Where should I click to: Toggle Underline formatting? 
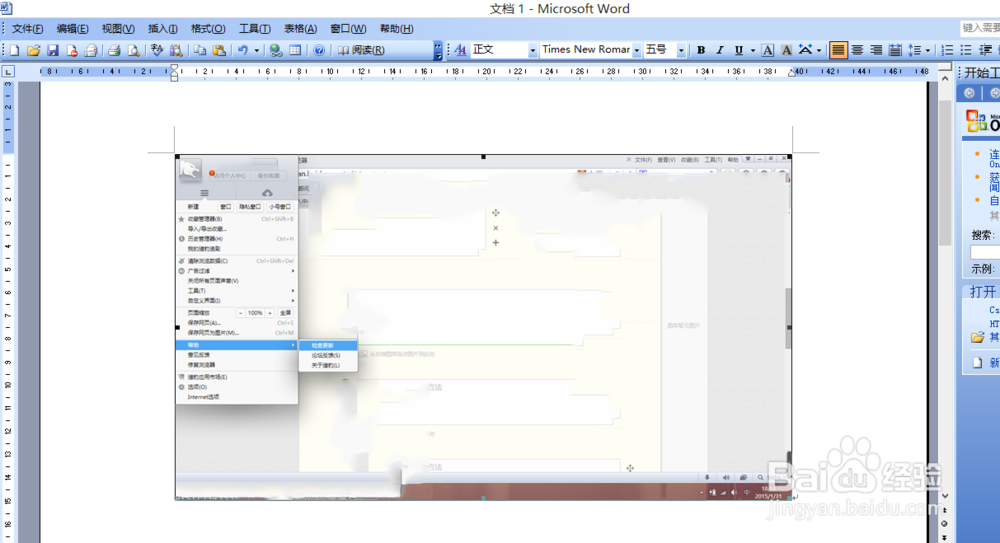point(739,50)
